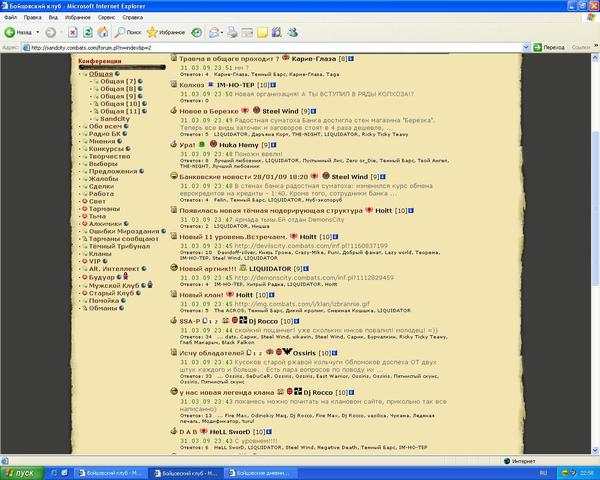
Task: Select Общая [7] subforum
Action: [x=118, y=81]
